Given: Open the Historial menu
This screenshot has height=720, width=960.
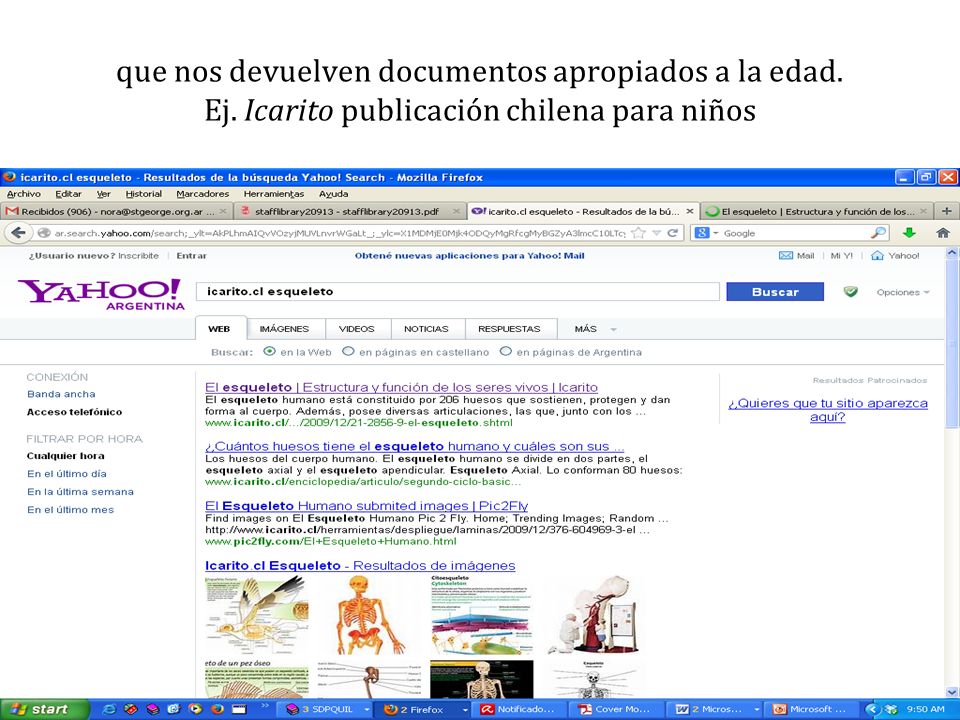Looking at the screenshot, I should pos(144,193).
